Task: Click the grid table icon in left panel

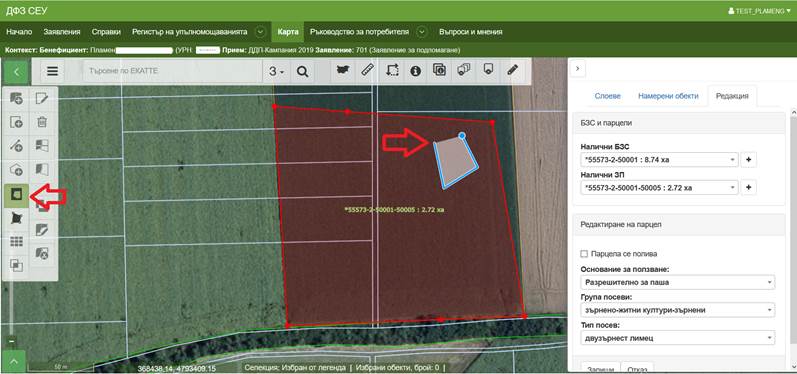Action: tap(17, 241)
